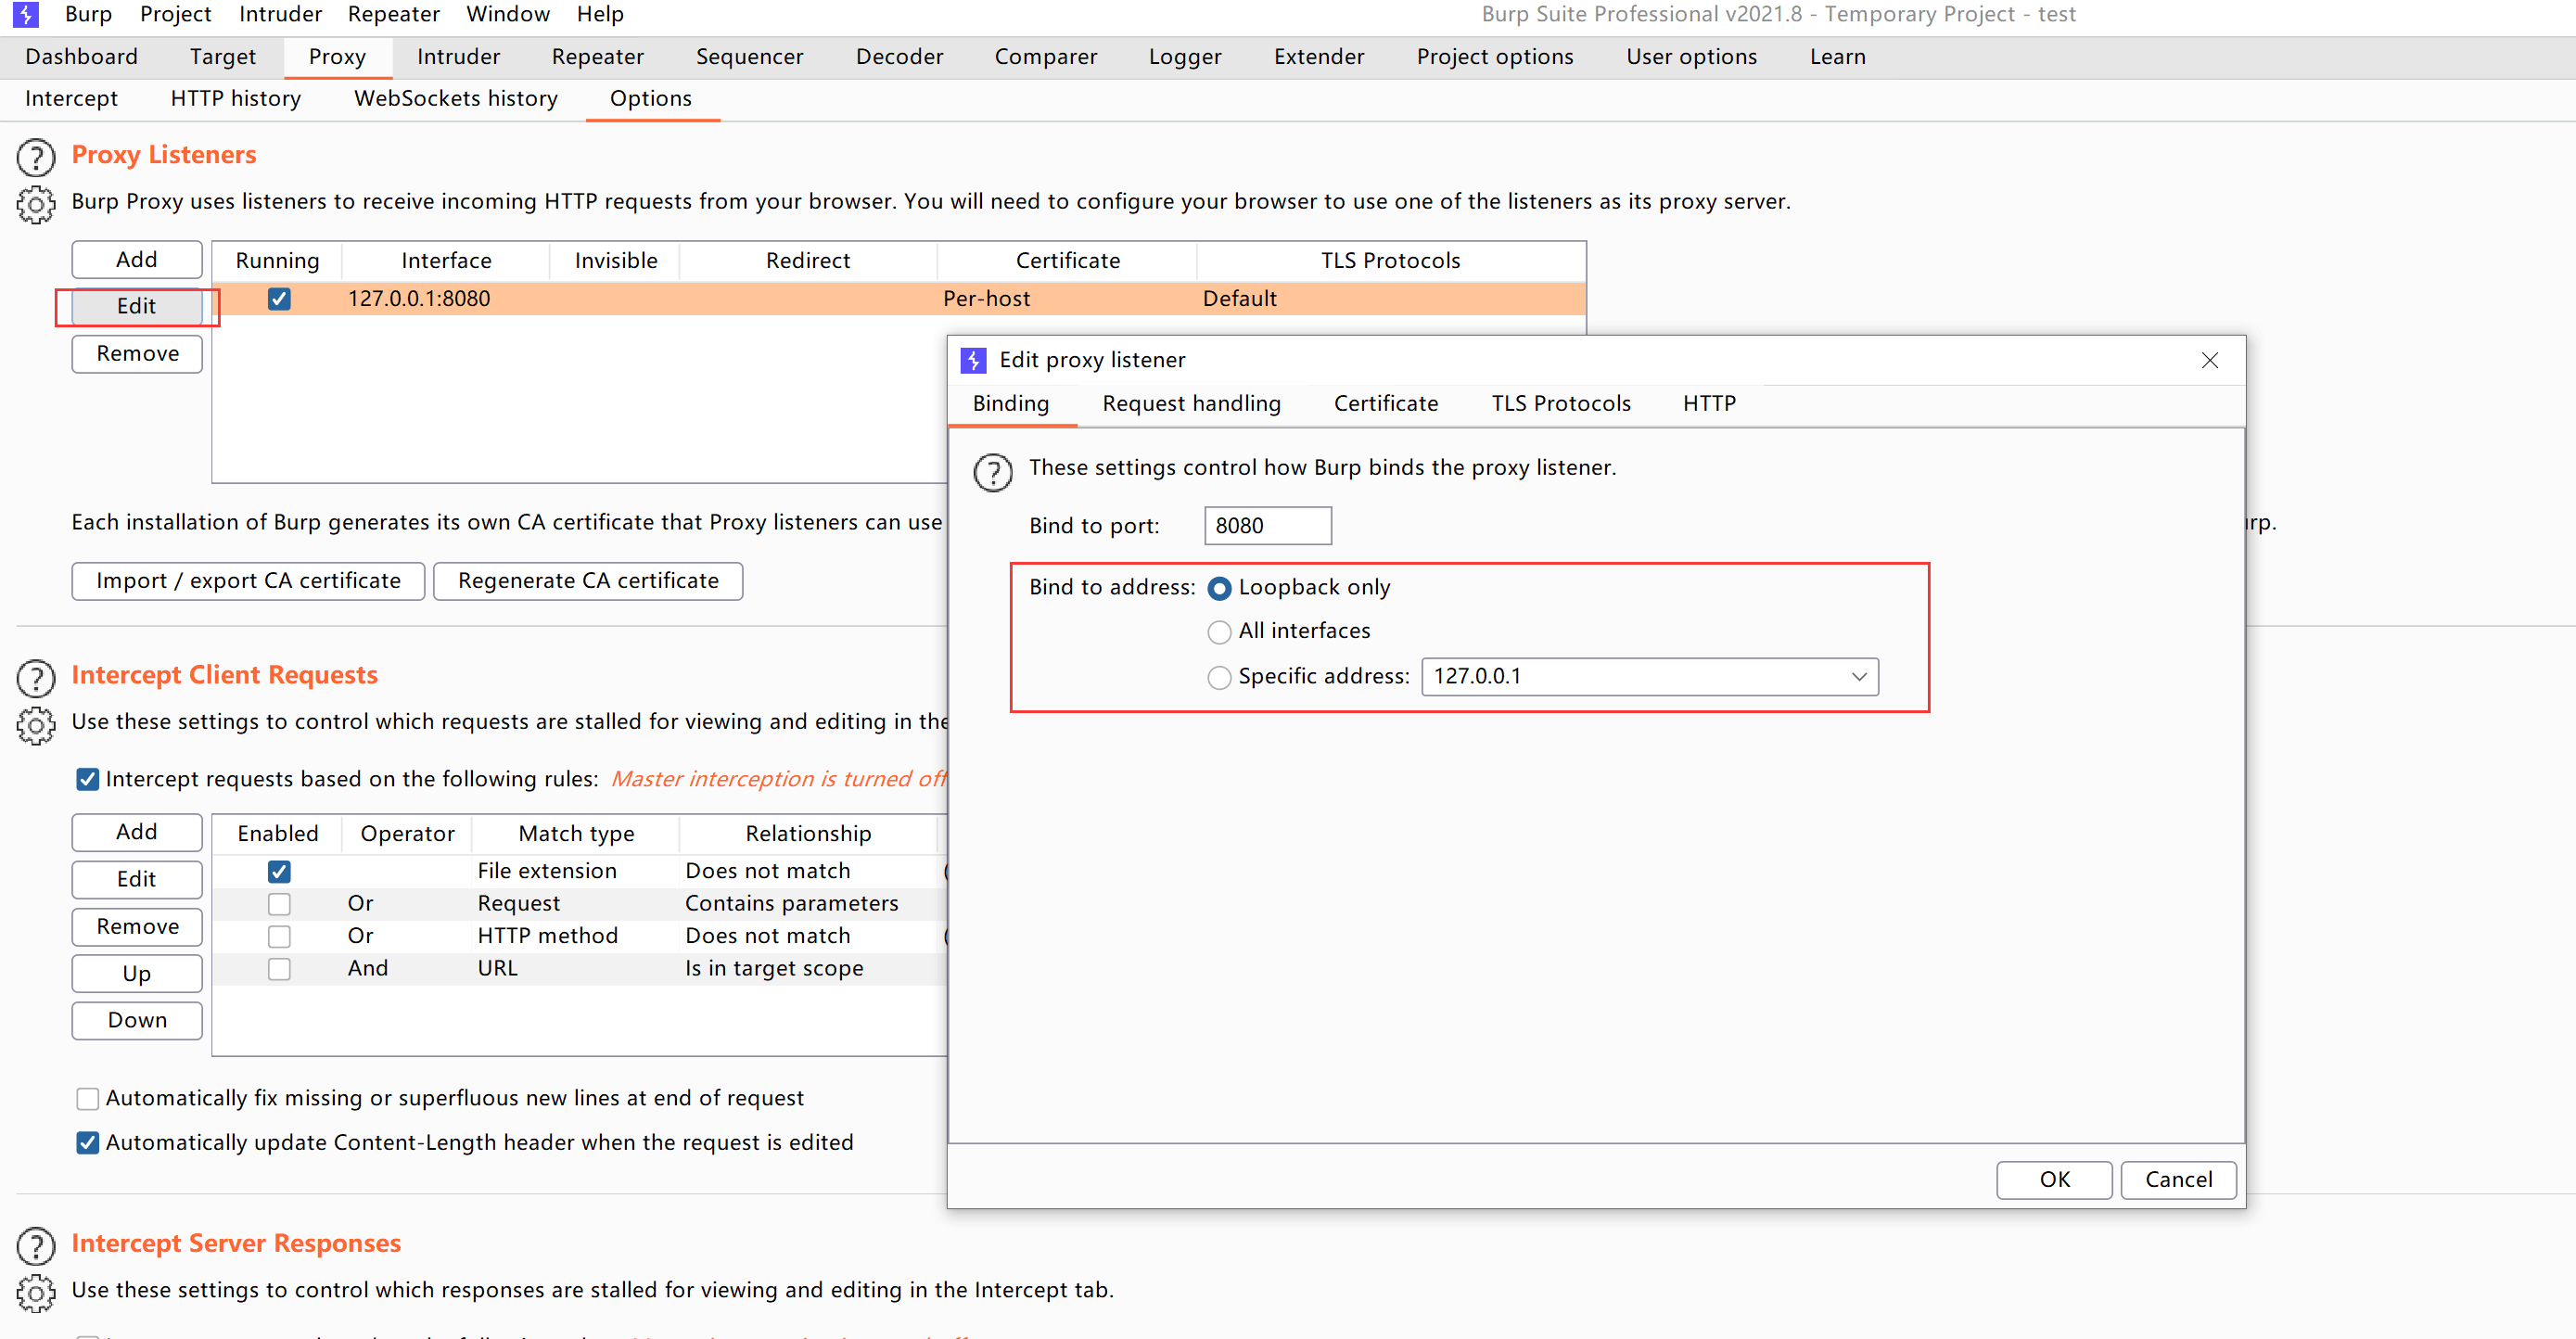Switch to the Logger tab
Screen dimensions: 2576x1339
pos(1185,57)
